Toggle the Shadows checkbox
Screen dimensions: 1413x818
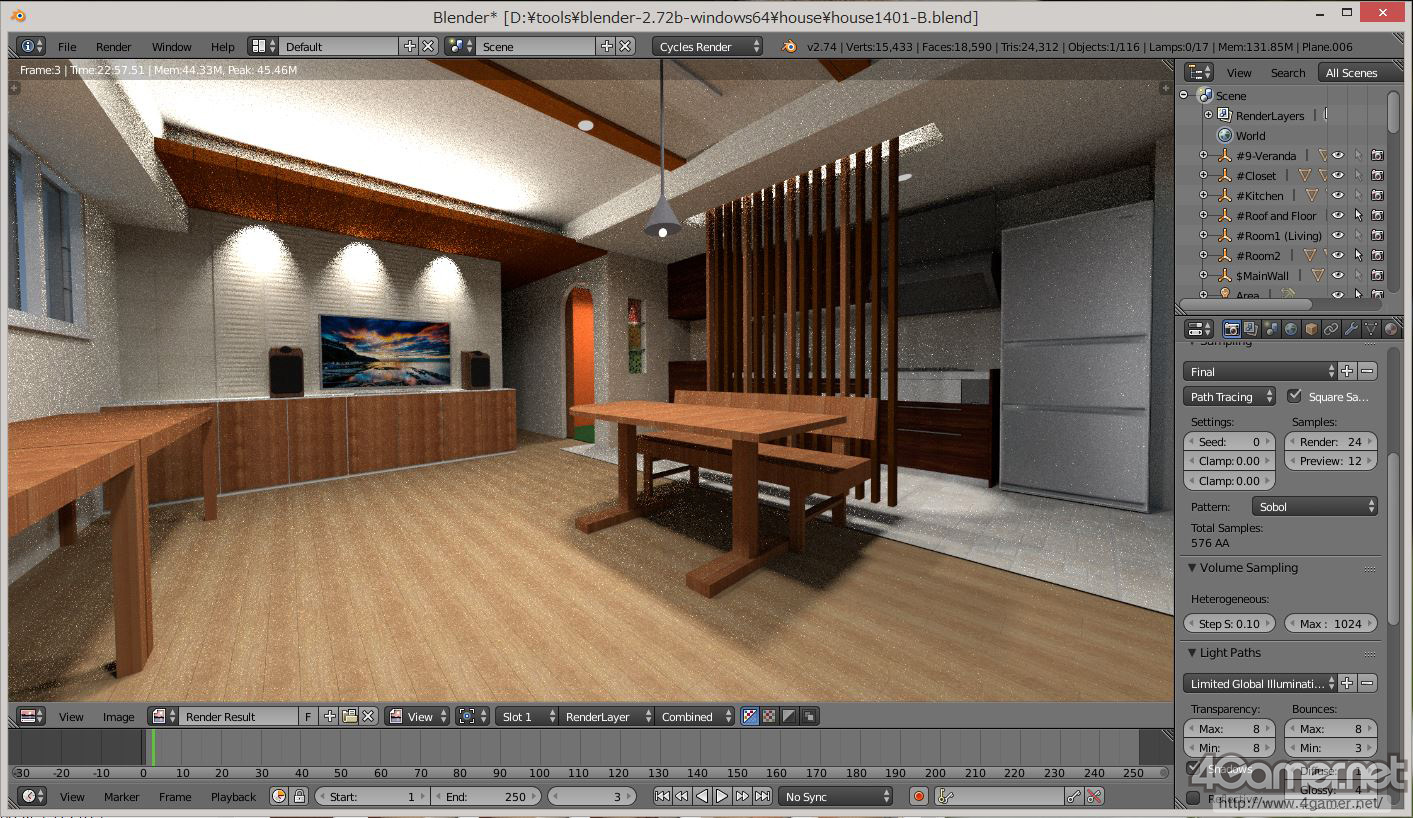click(x=1193, y=769)
